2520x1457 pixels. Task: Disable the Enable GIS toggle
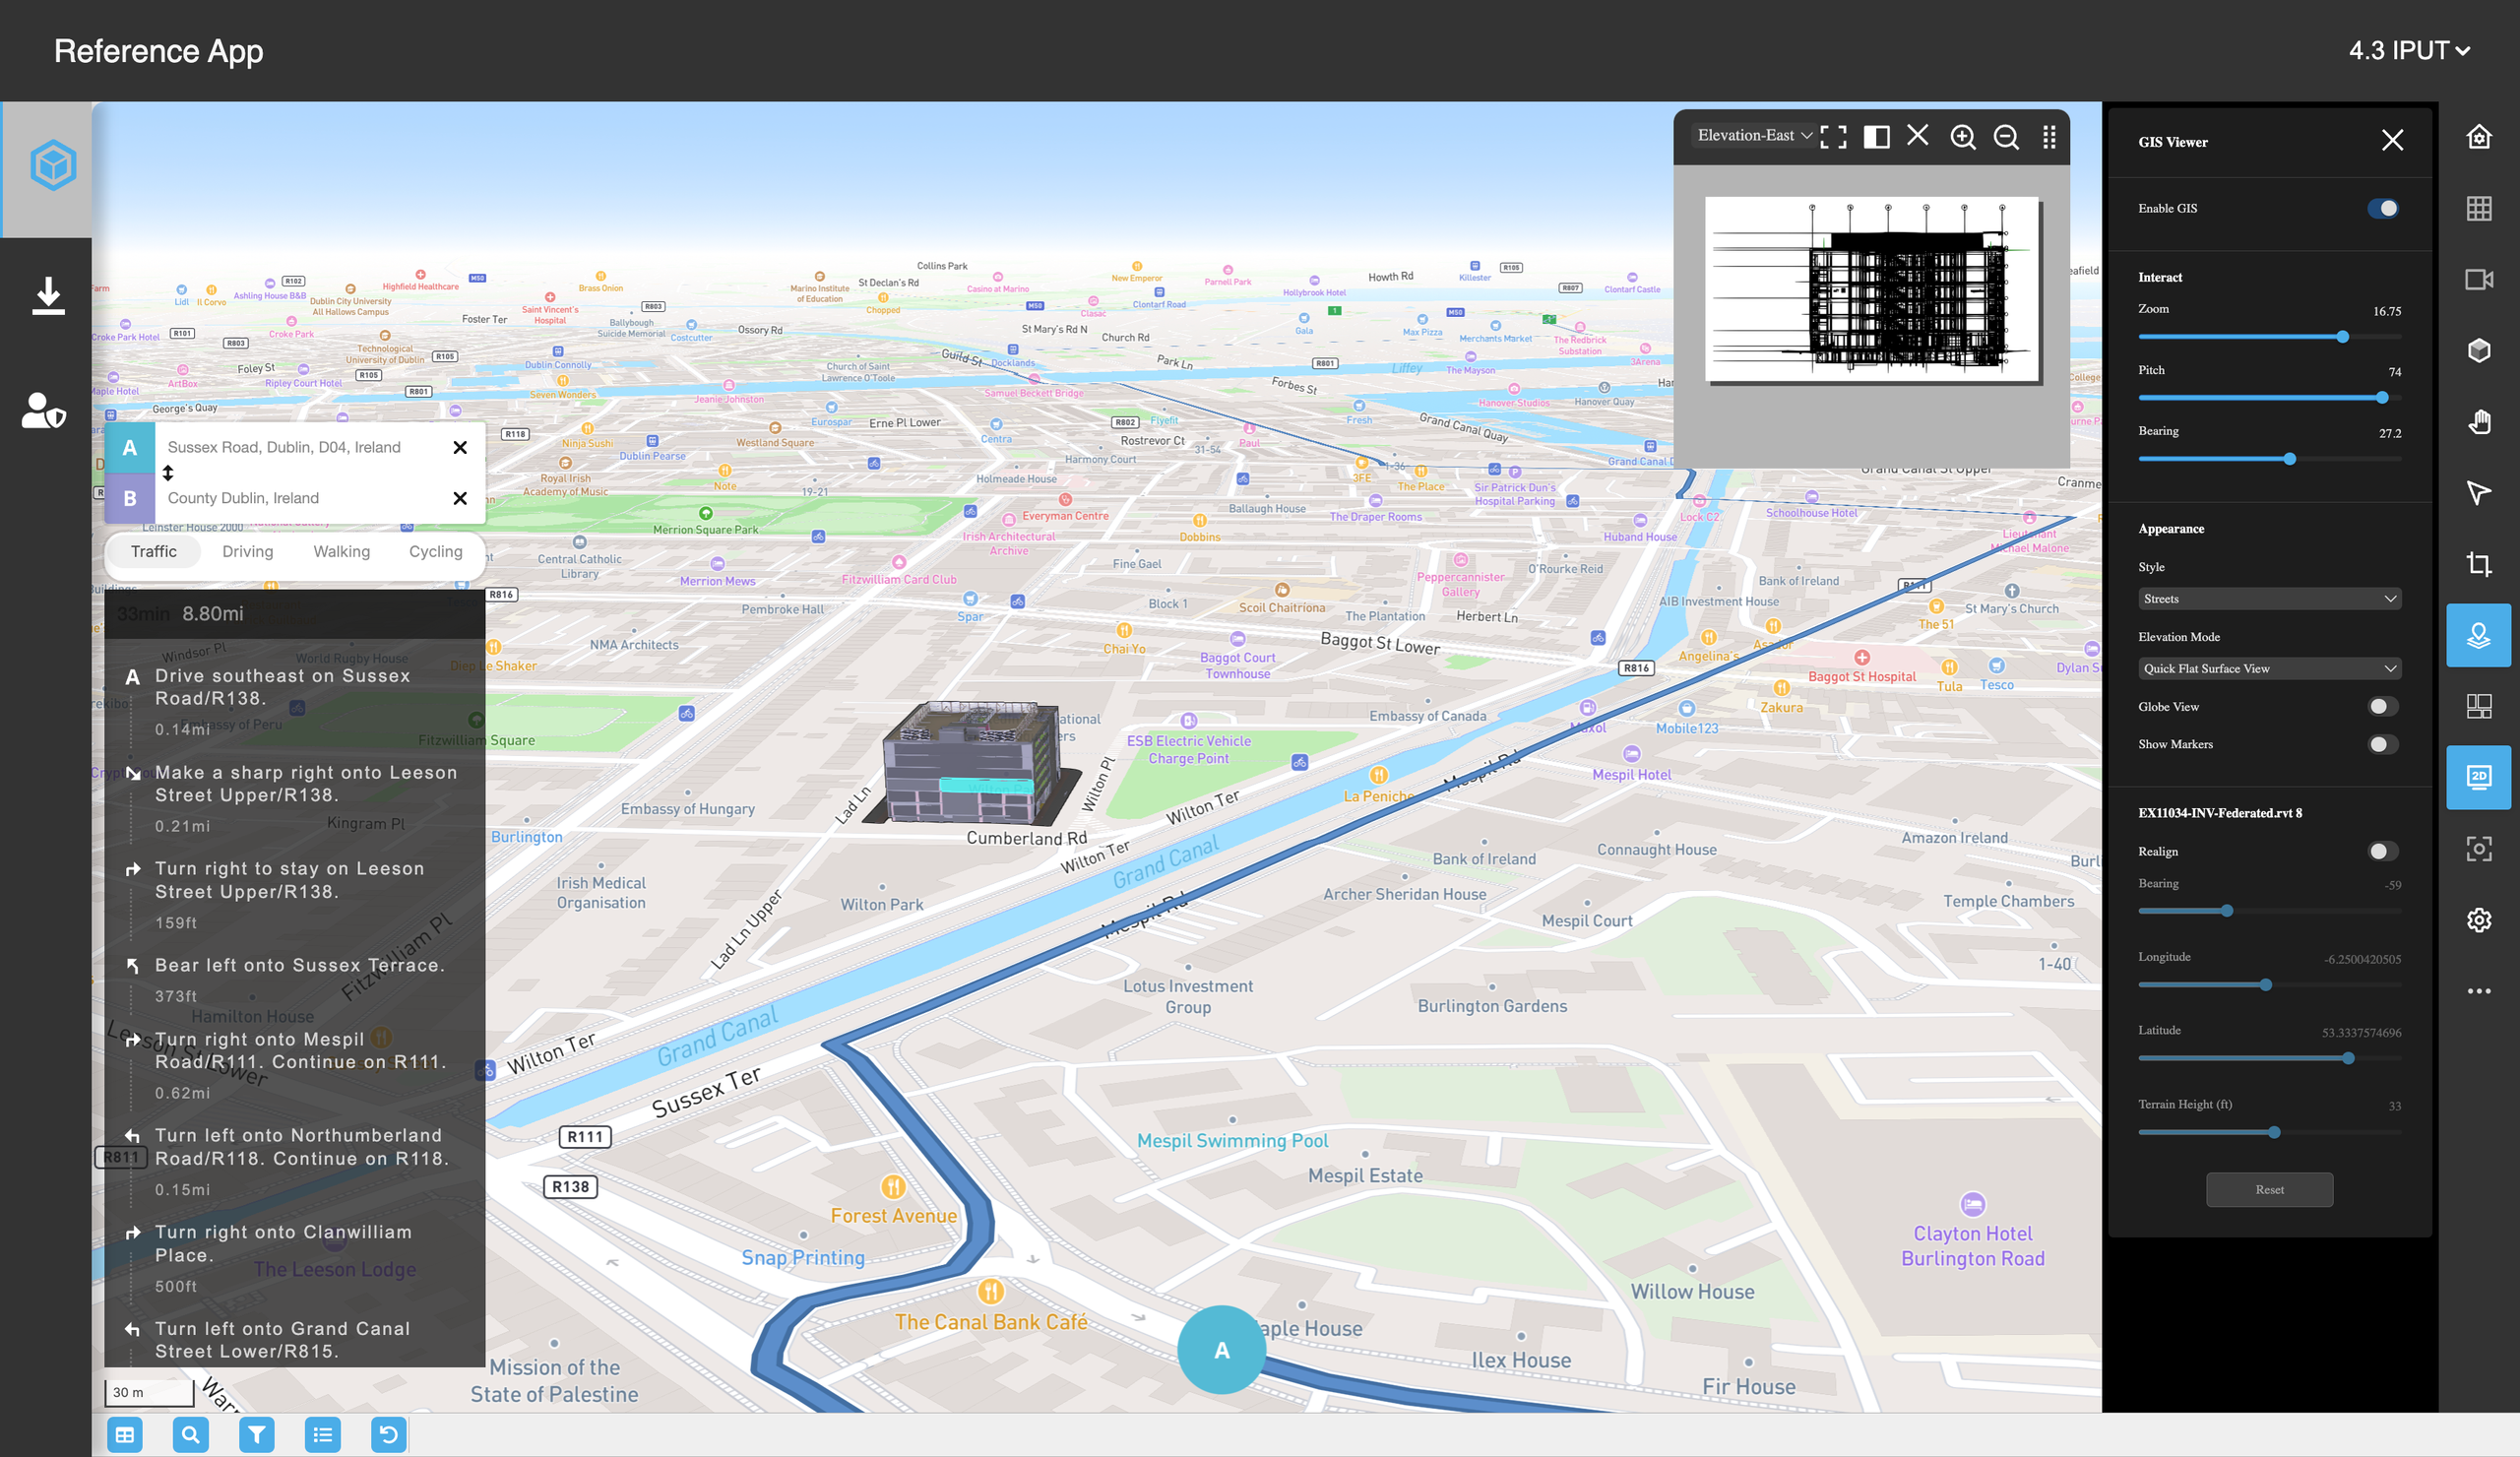(2382, 208)
